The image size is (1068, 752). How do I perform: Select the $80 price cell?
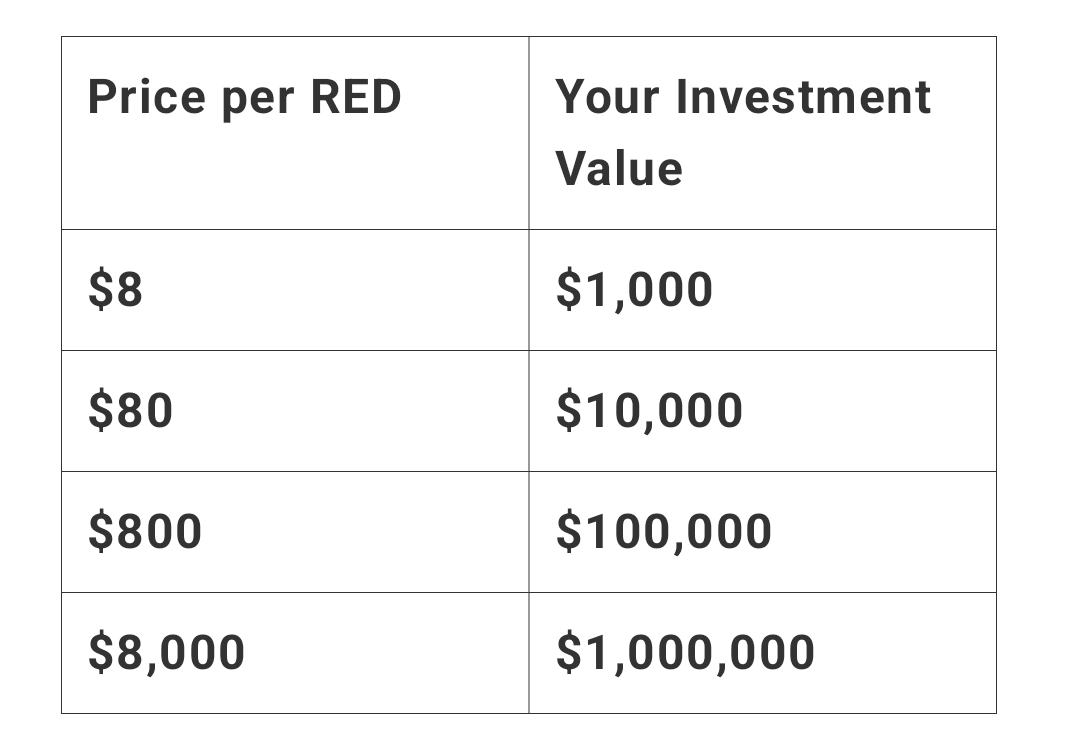click(x=295, y=411)
